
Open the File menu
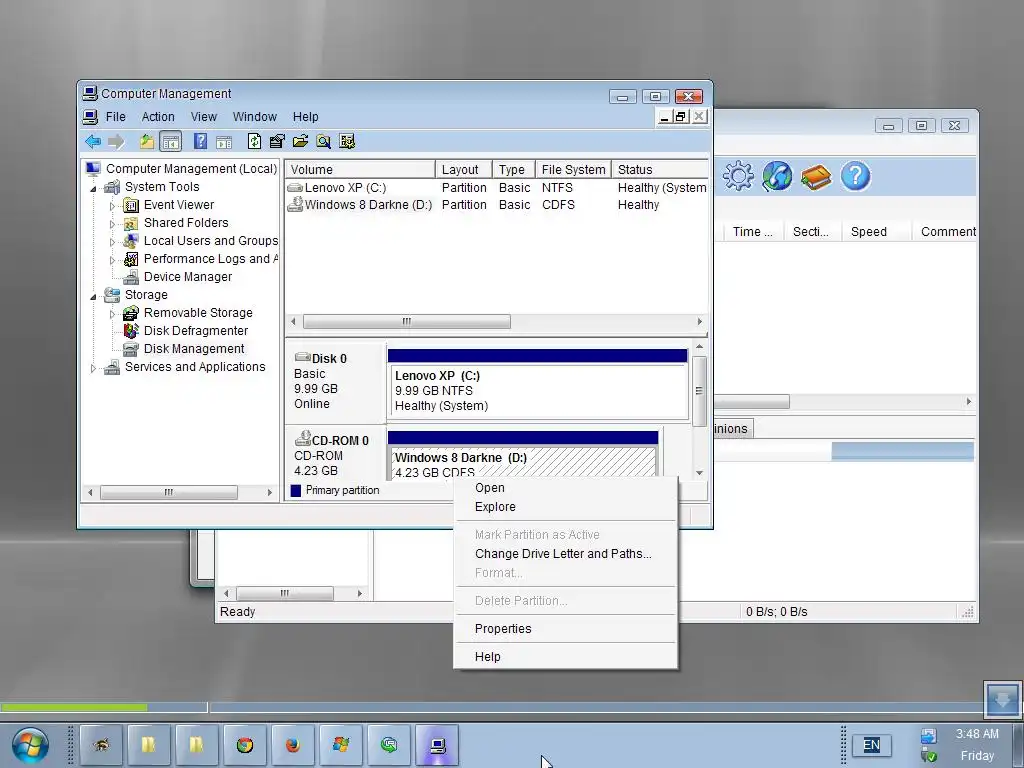(116, 117)
